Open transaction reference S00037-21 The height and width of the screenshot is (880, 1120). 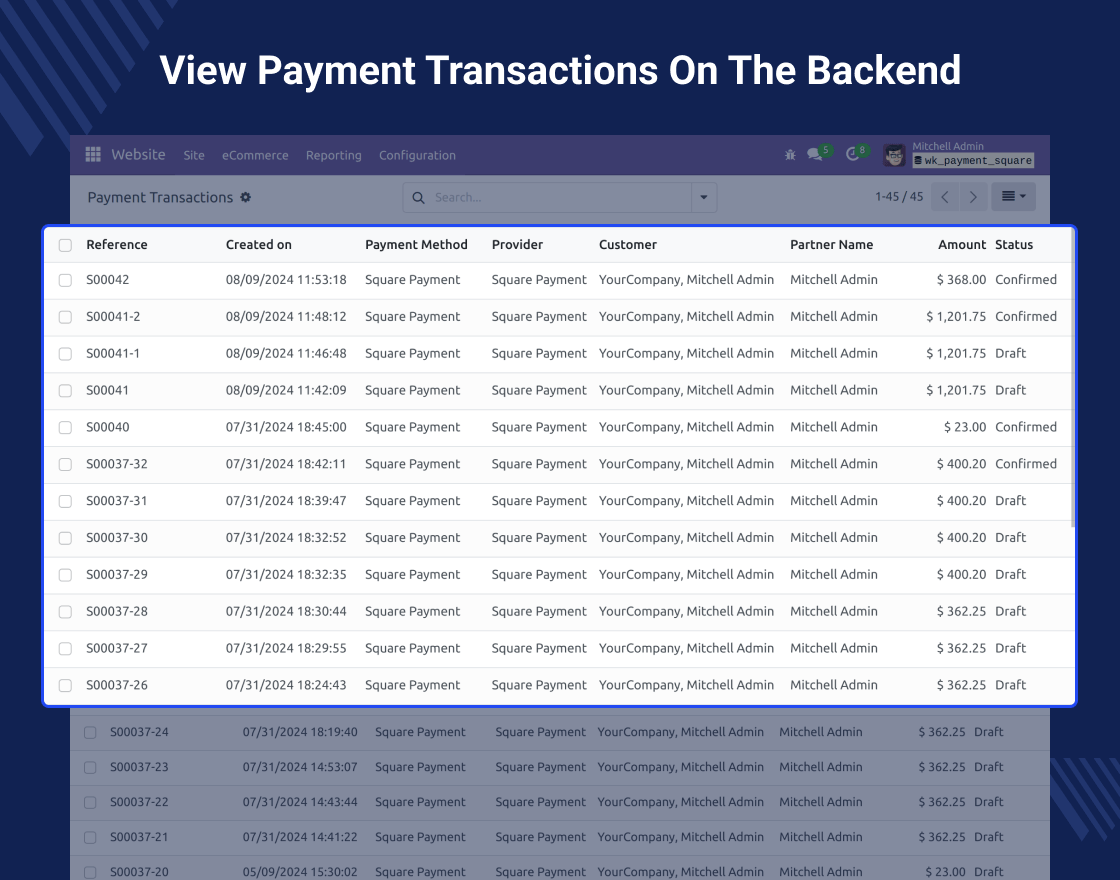tap(139, 836)
